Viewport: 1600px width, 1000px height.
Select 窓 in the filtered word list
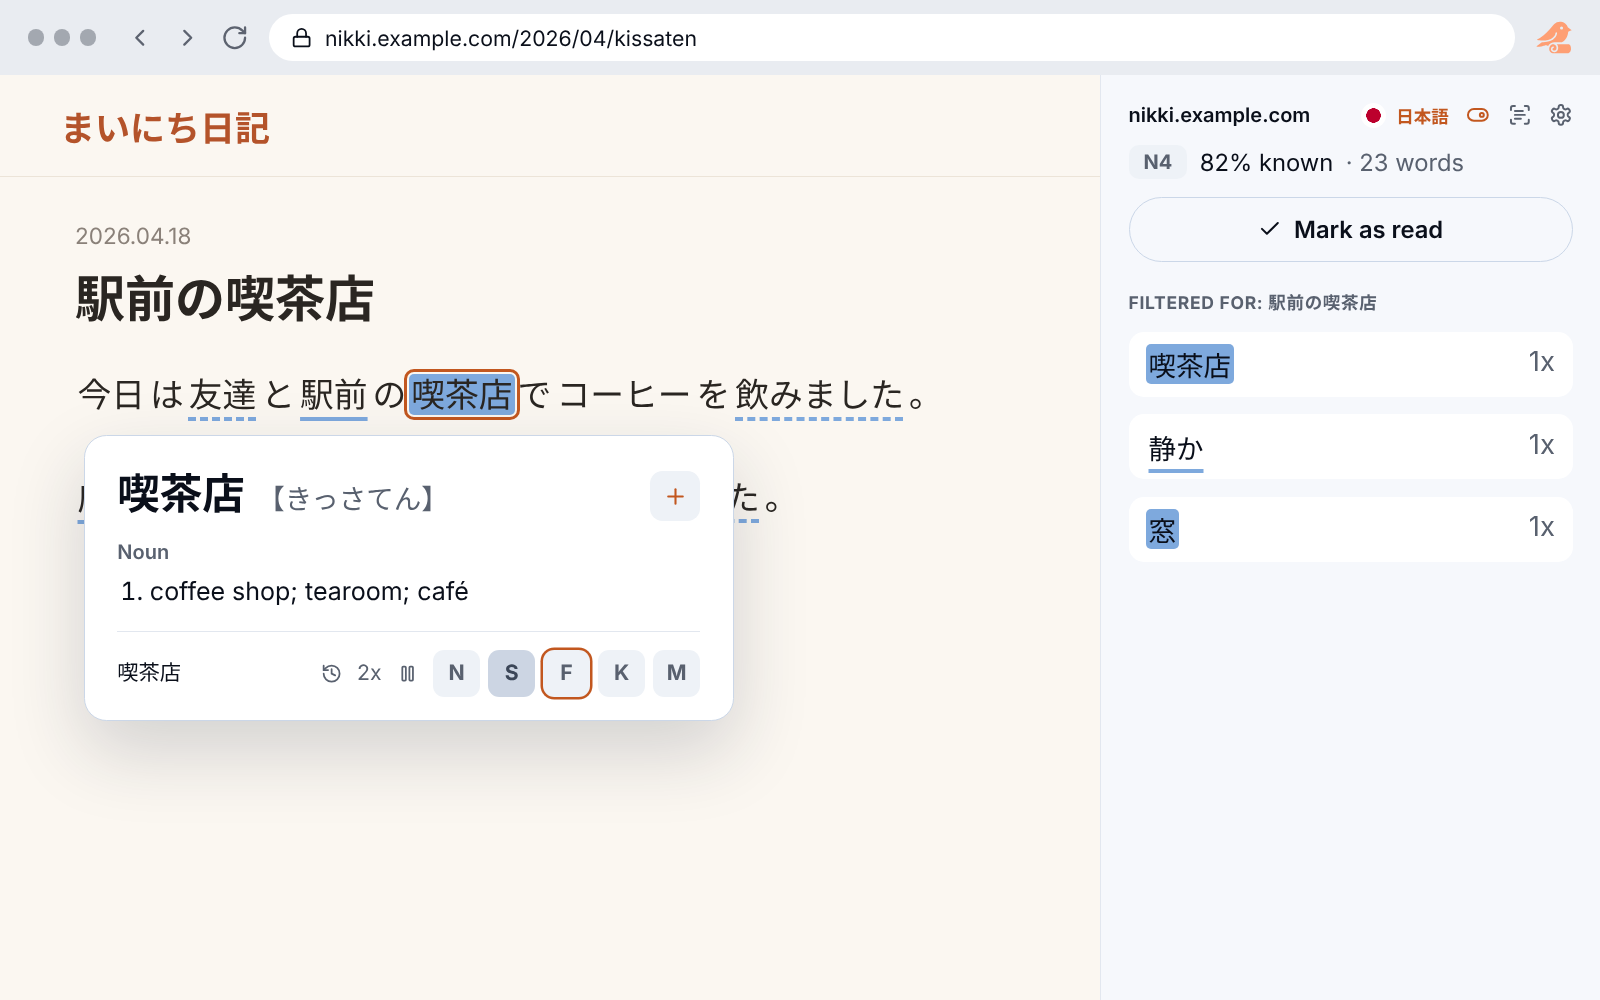tap(1350, 529)
